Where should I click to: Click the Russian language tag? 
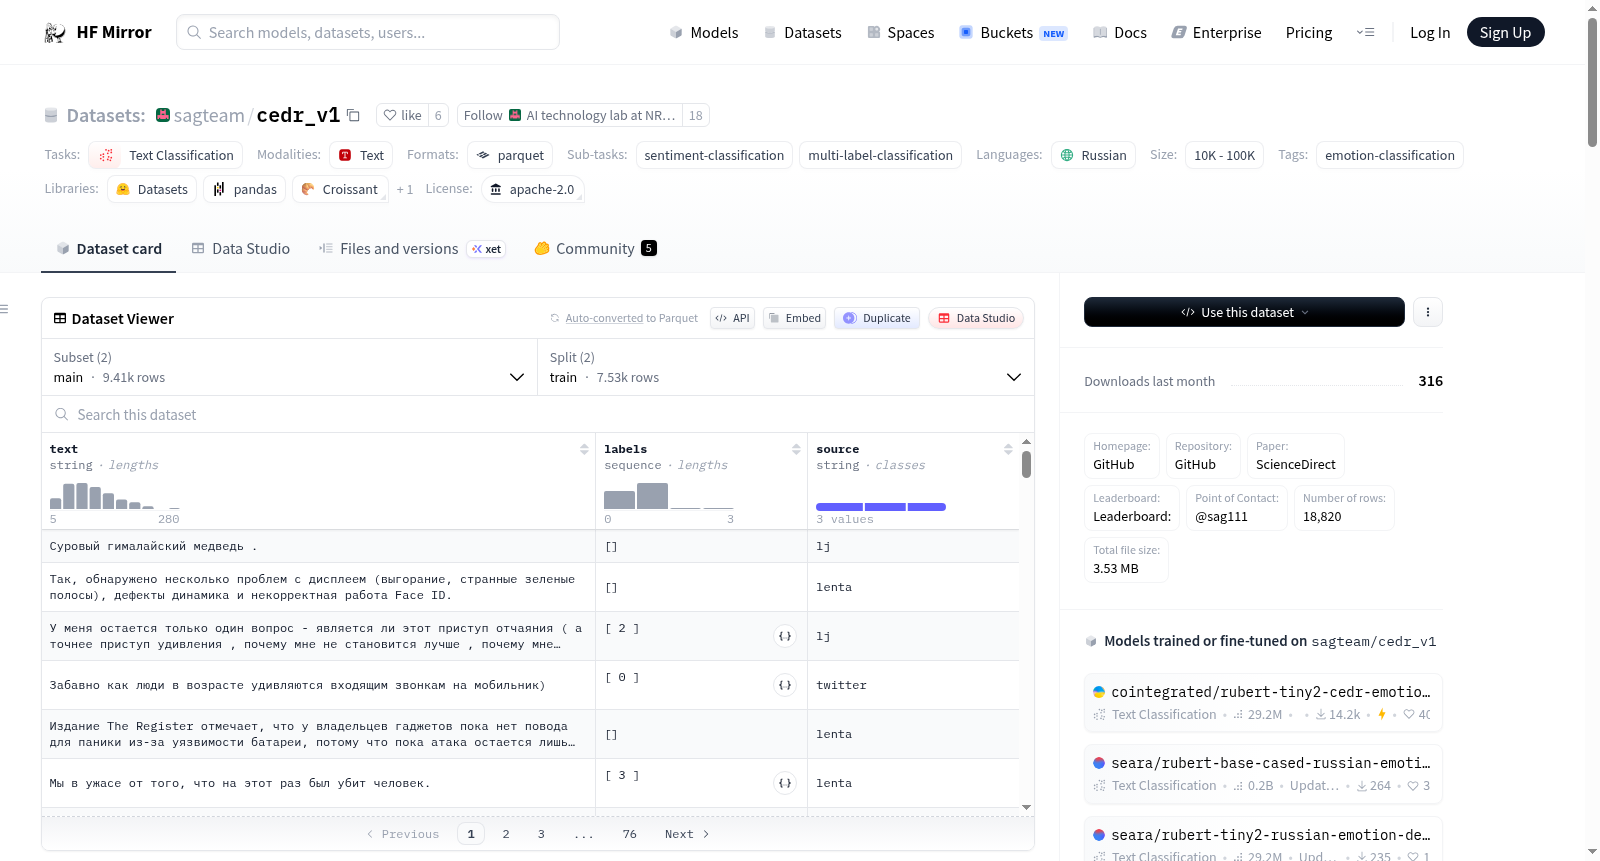point(1093,155)
